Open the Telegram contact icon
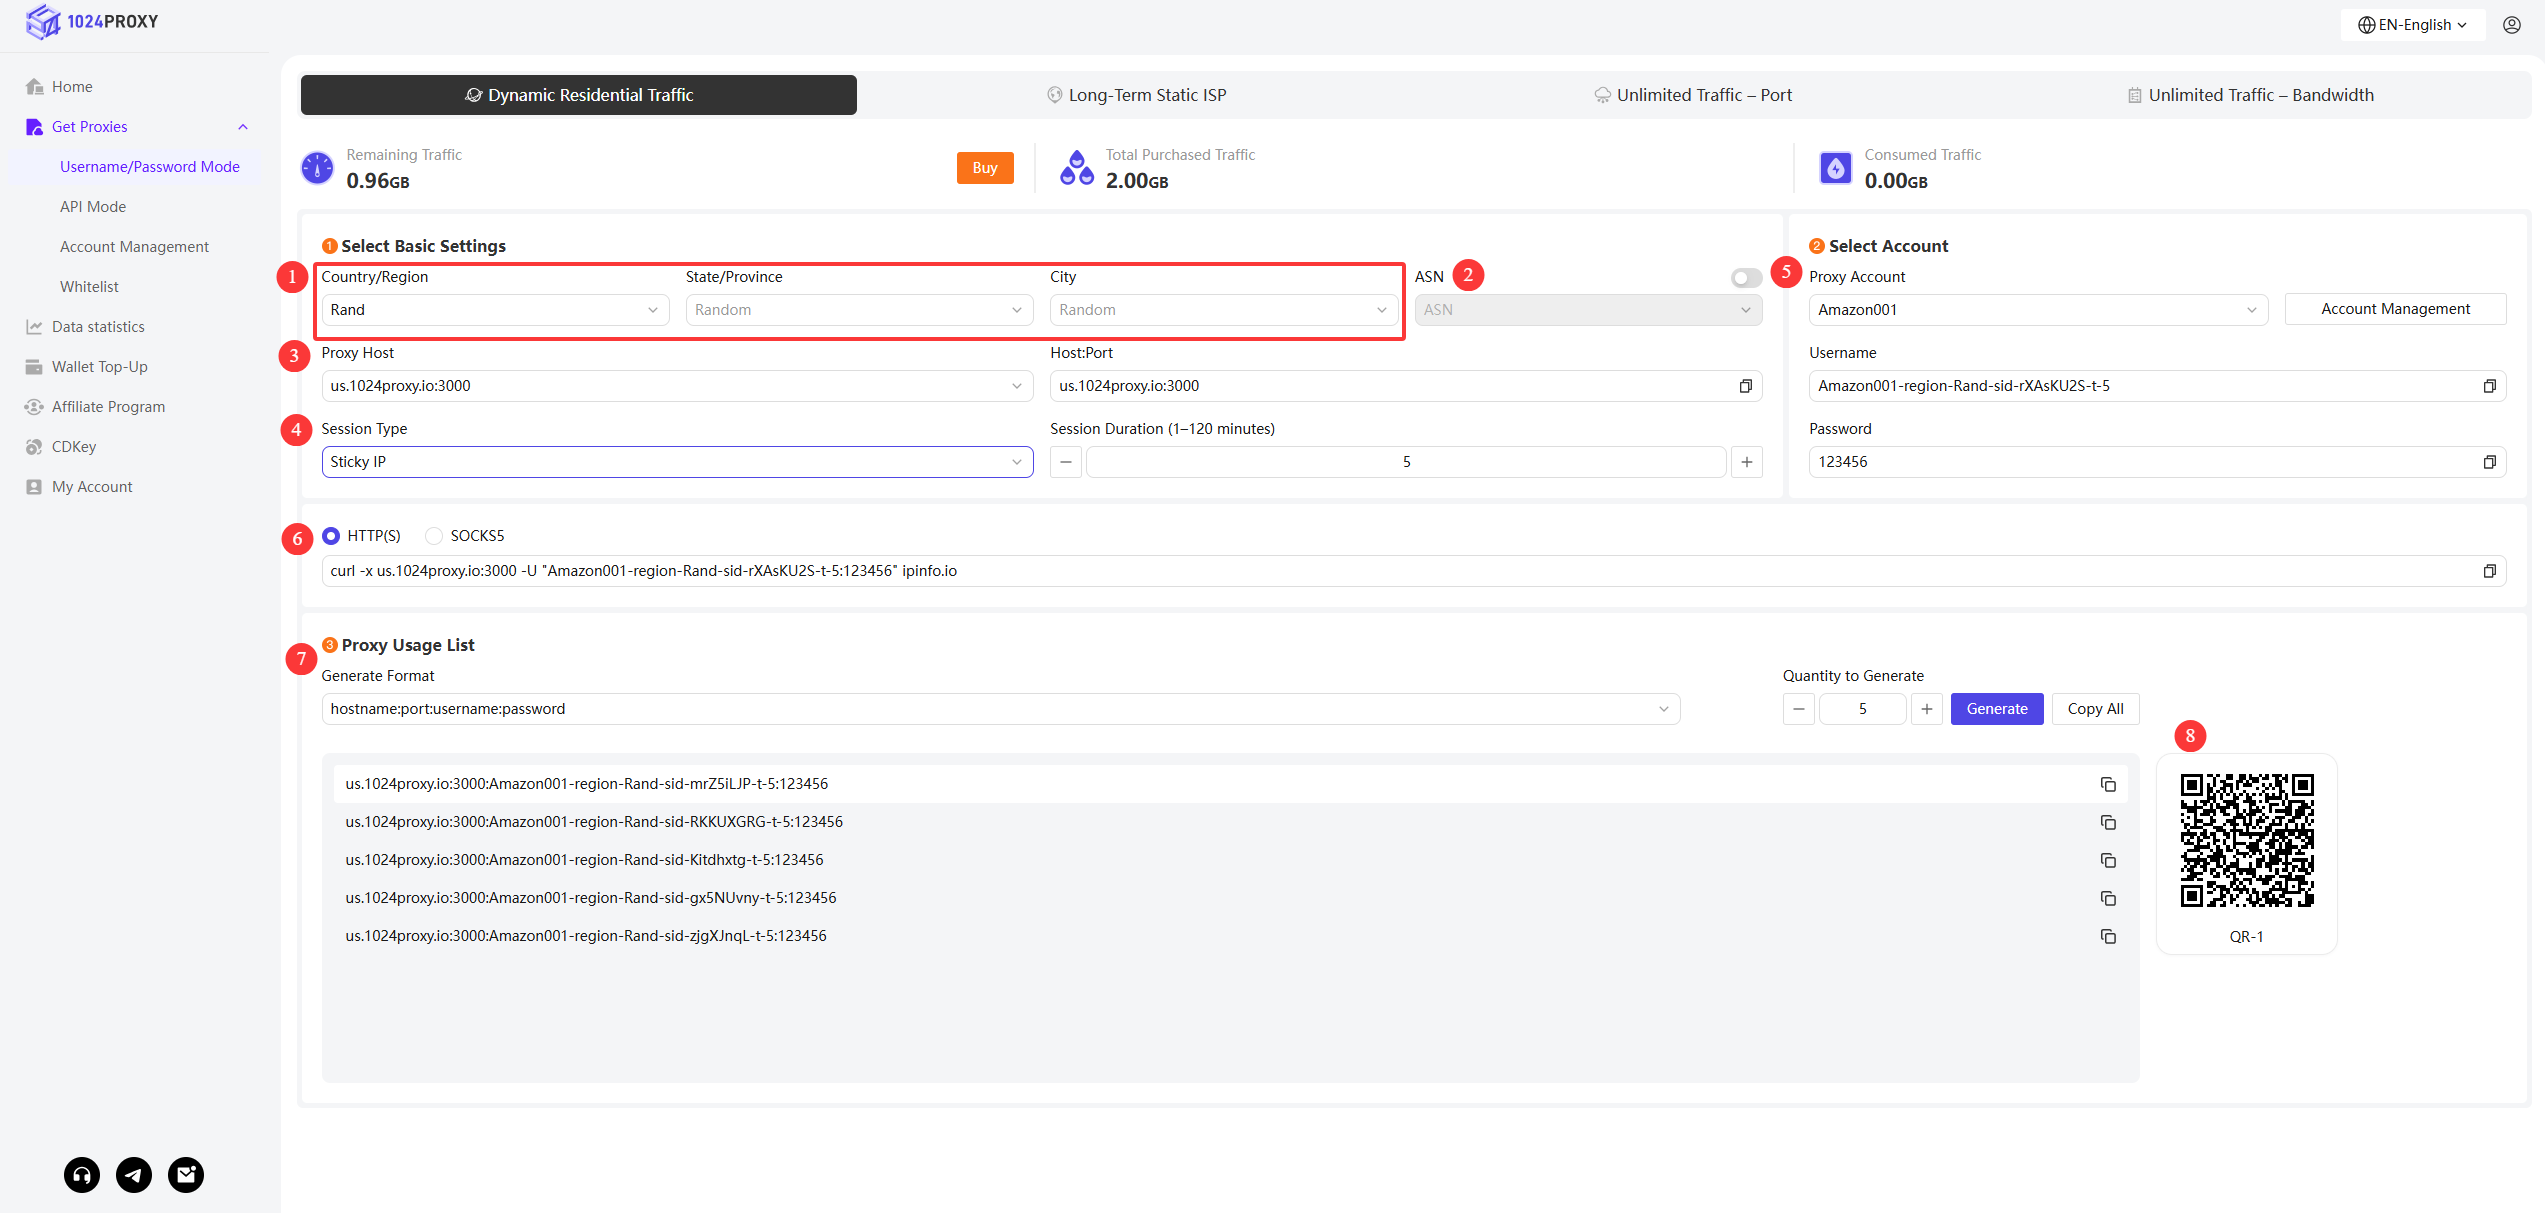The width and height of the screenshot is (2545, 1213). pyautogui.click(x=134, y=1174)
